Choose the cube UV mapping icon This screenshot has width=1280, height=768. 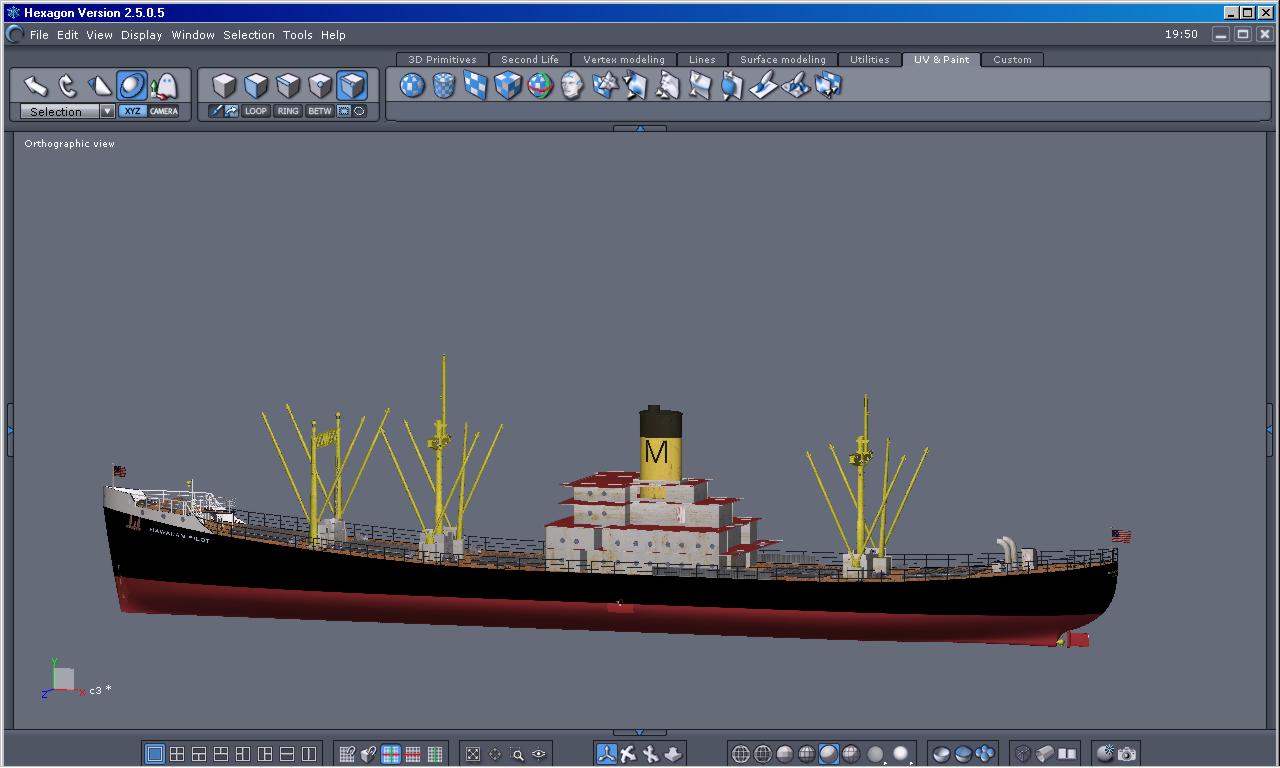pos(508,86)
